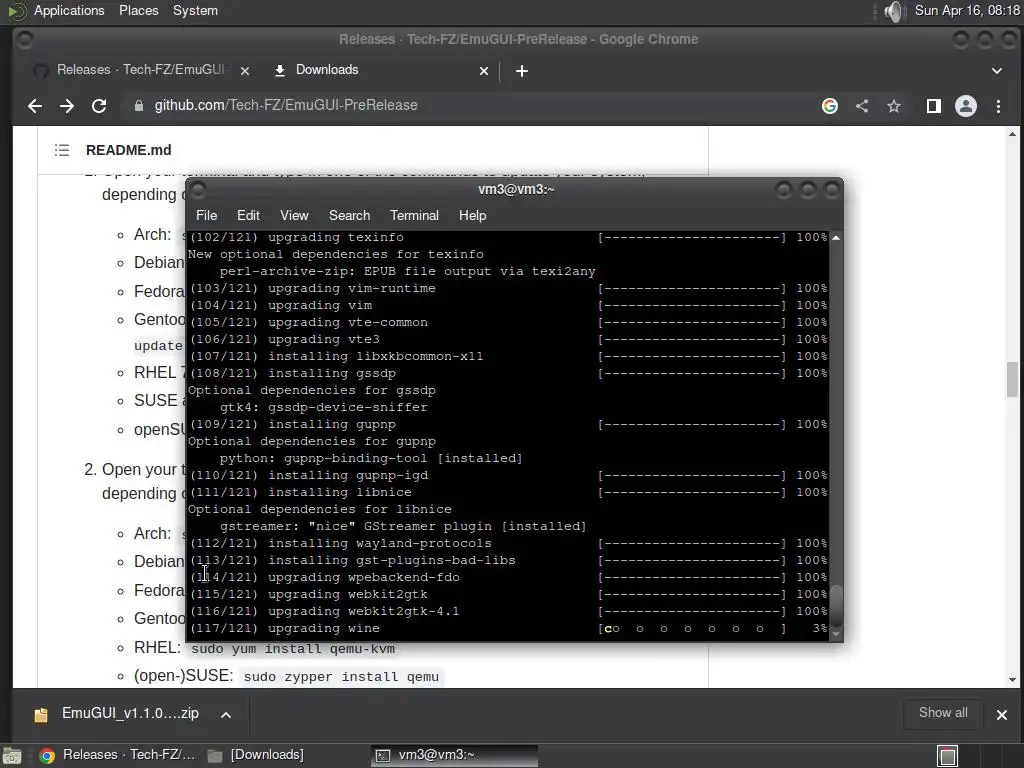Image resolution: width=1024 pixels, height=768 pixels.
Task: Reload the GitHub page
Action: (99, 106)
